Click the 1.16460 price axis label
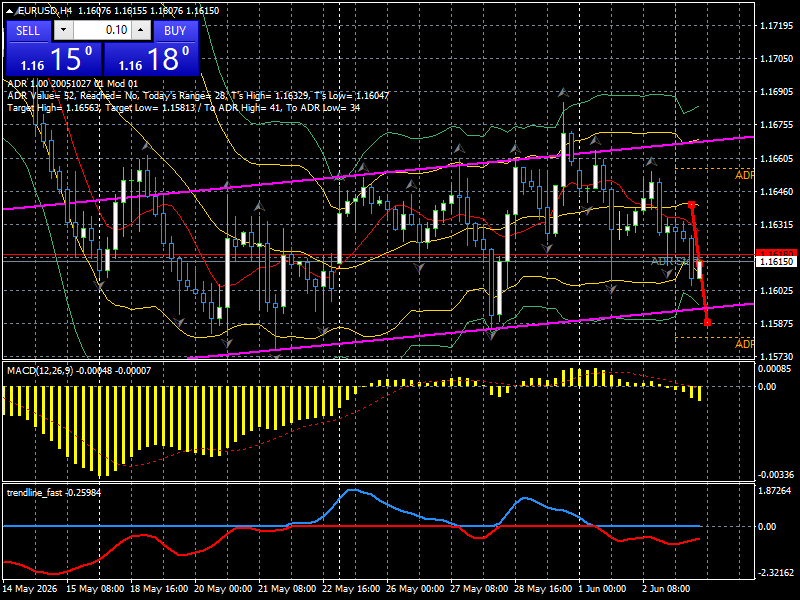 776,192
